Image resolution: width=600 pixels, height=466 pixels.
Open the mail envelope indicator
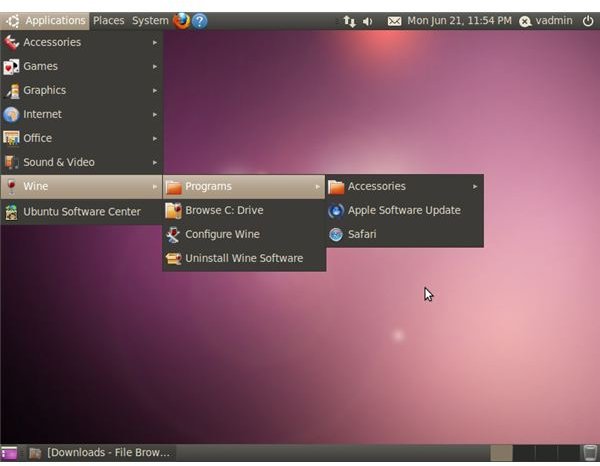(x=394, y=21)
